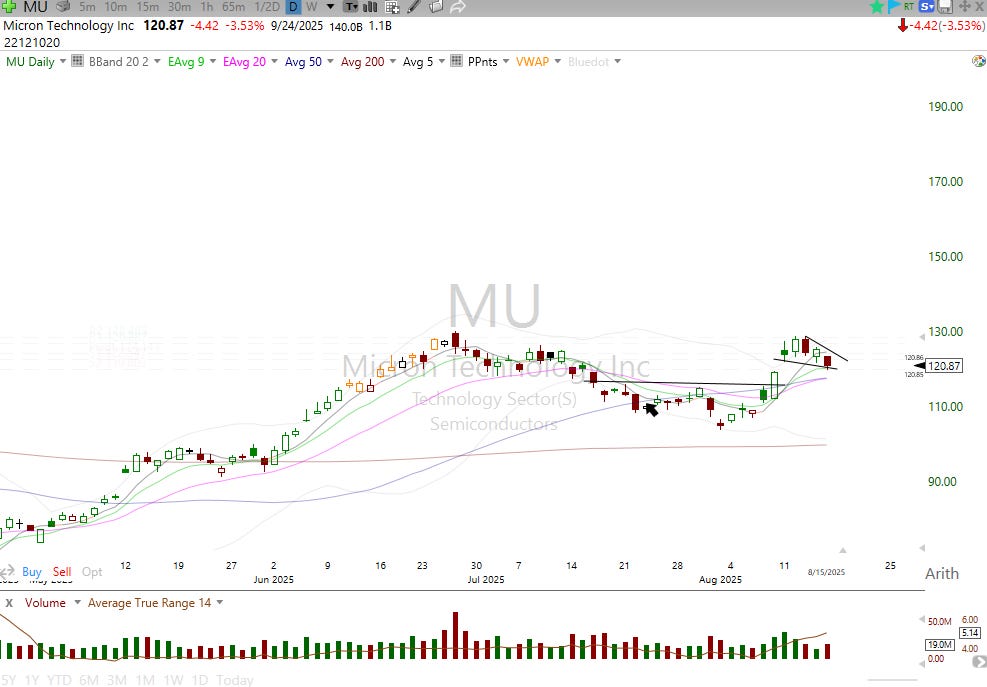Click the MU symbol in the title bar
This screenshot has width=987, height=687.
(36, 7)
